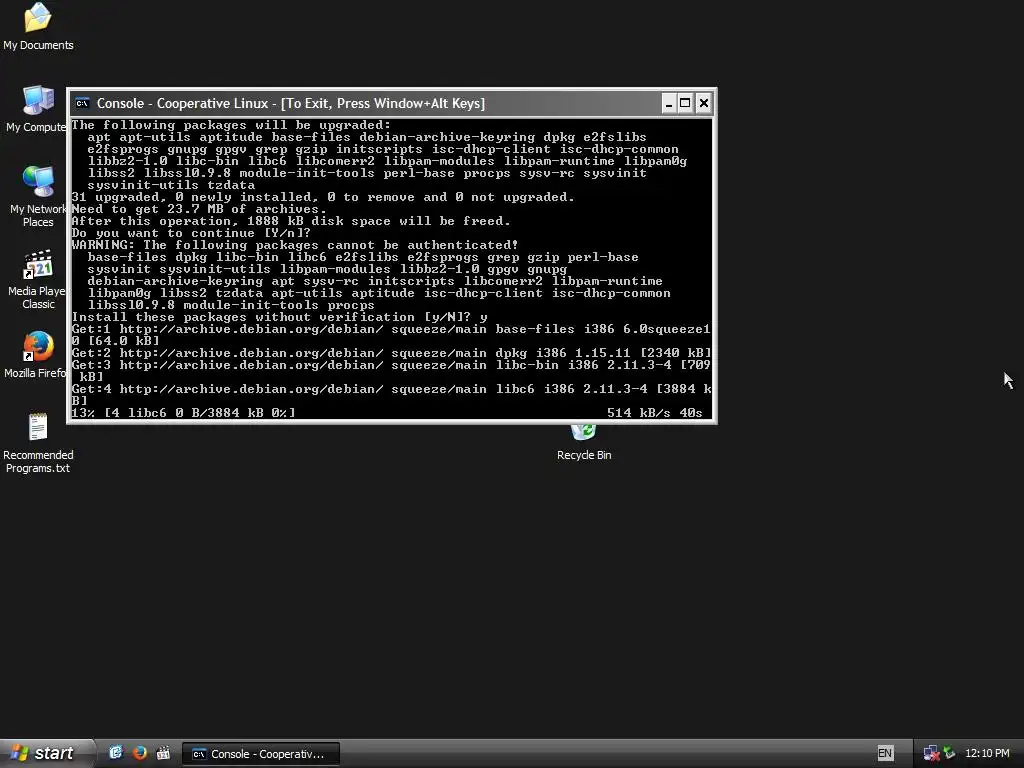Screen dimensions: 1024x768
Task: Click 'The following packages will be upgraded:' line
Action: [231, 125]
